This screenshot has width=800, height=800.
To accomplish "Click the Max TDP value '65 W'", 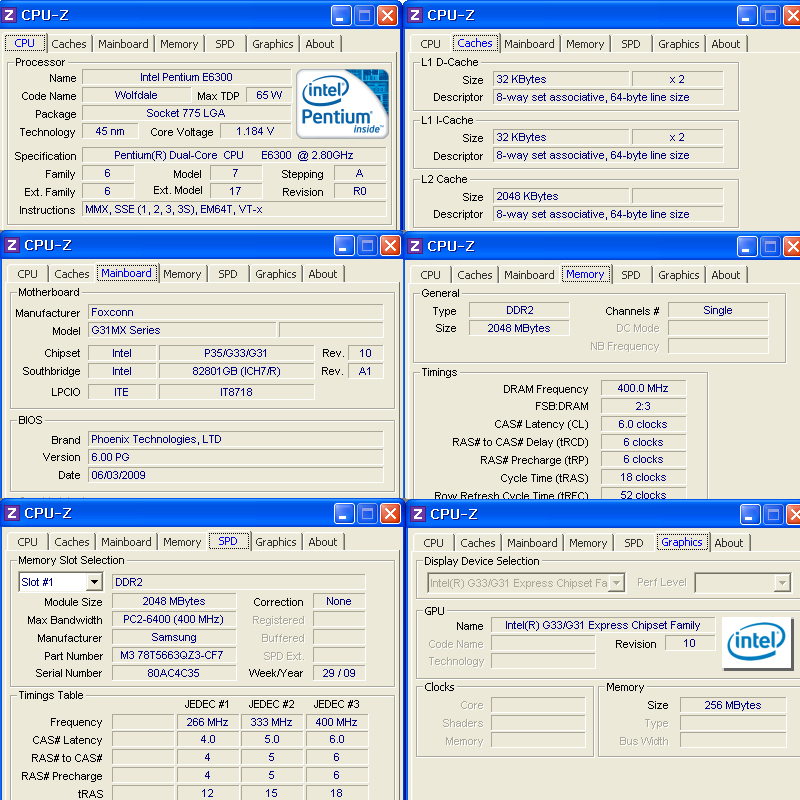I will pos(269,95).
